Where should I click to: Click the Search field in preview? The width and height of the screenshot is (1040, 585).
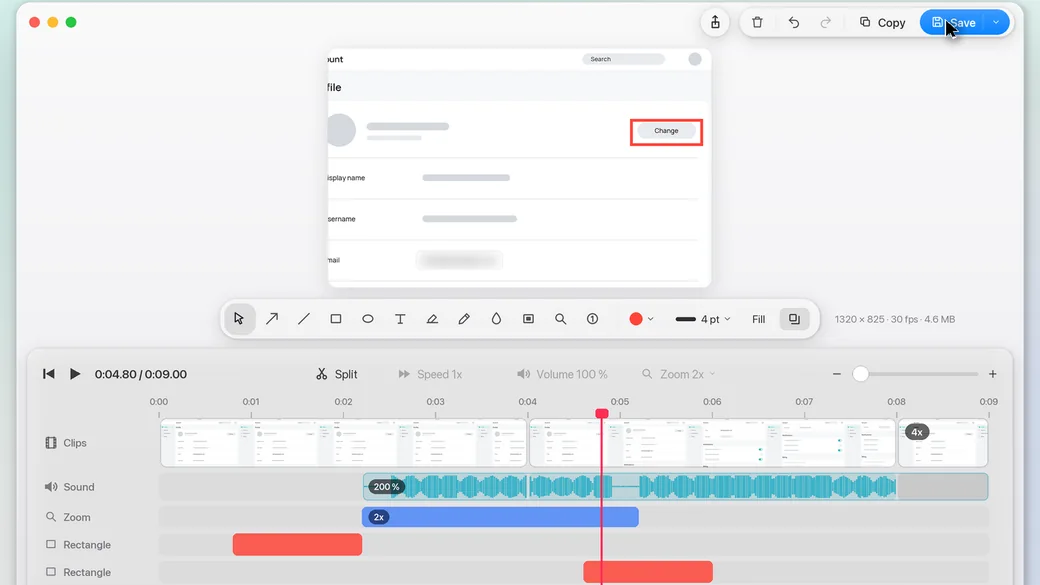pos(623,59)
